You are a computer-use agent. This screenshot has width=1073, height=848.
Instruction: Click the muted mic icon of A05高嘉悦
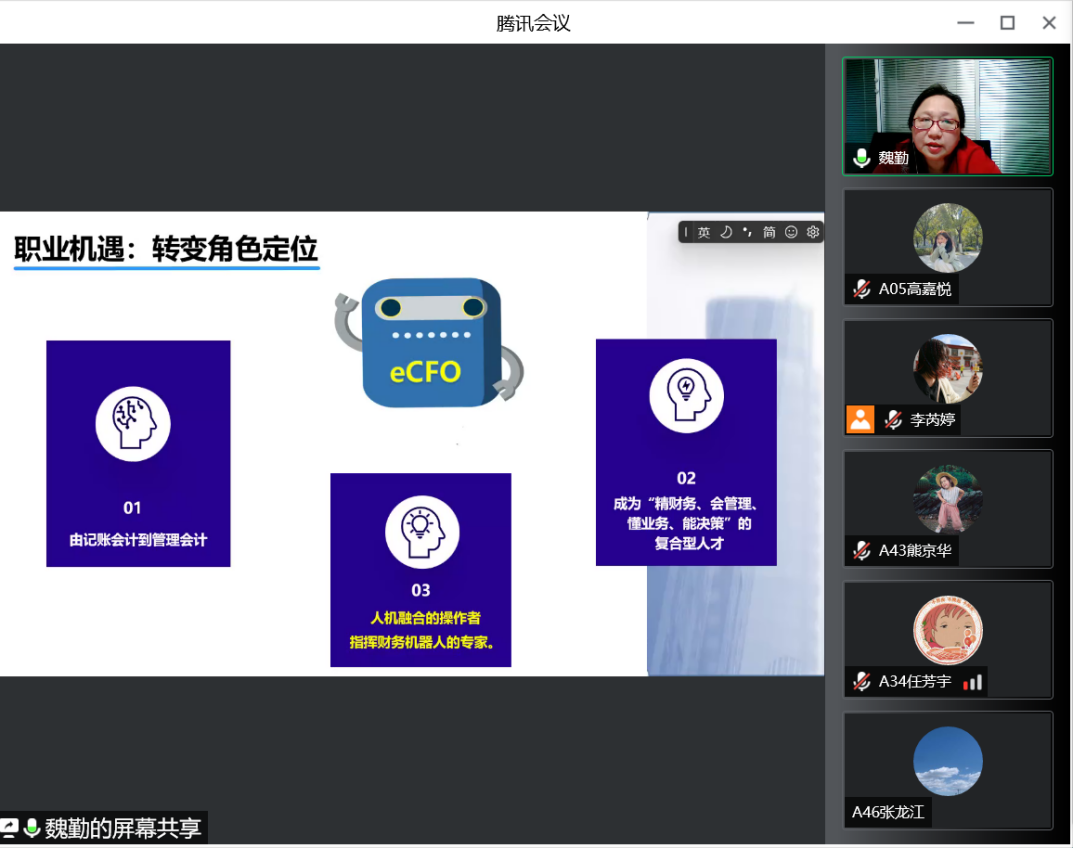(861, 289)
